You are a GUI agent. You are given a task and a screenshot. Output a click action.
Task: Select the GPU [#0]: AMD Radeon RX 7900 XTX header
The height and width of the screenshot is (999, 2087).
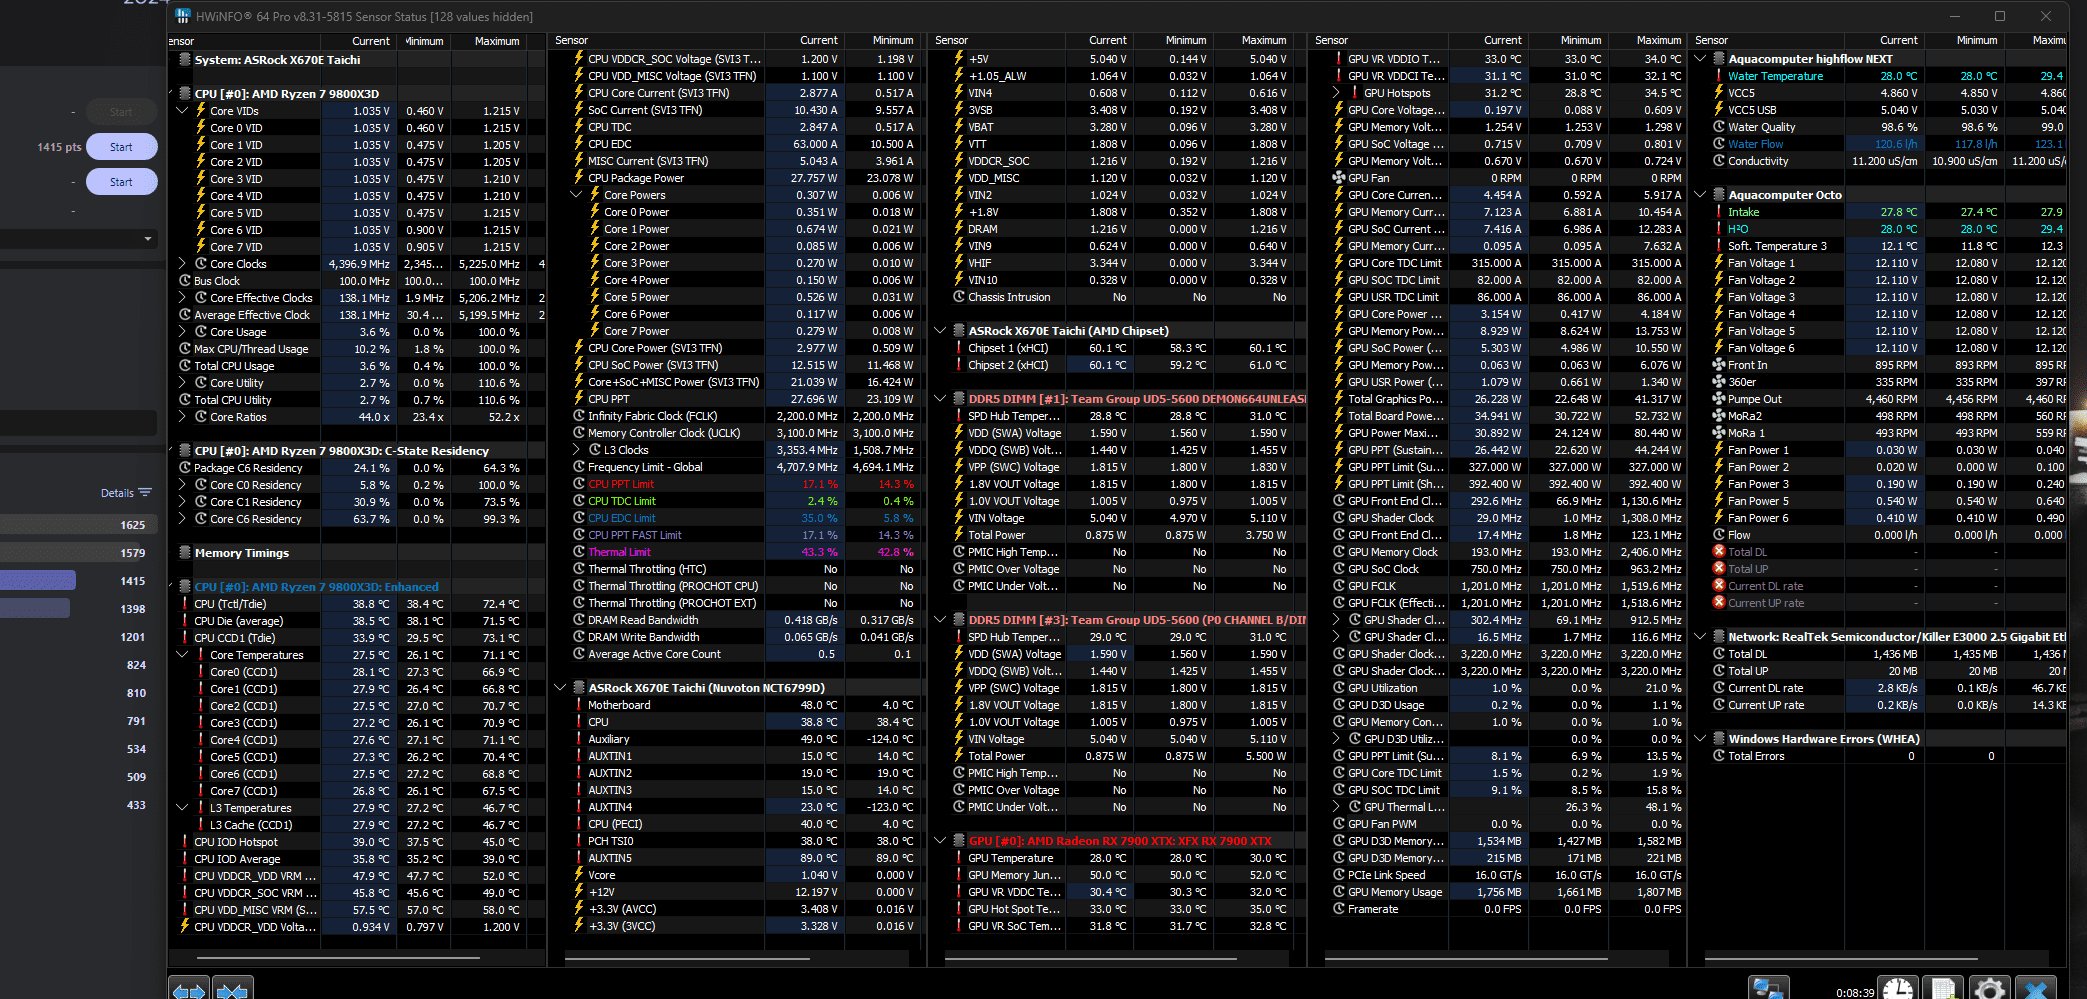[x=1119, y=841]
